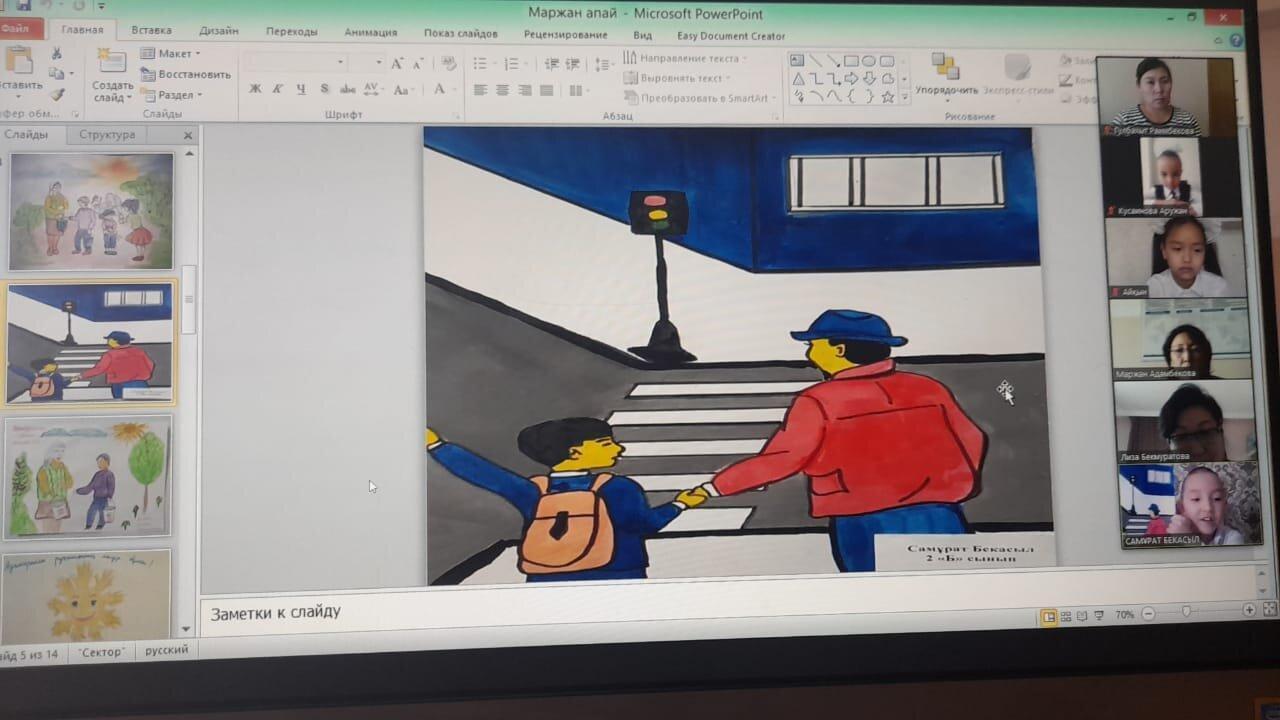The image size is (1280, 720).
Task: Switch to slide sorter view icon
Action: point(1066,616)
